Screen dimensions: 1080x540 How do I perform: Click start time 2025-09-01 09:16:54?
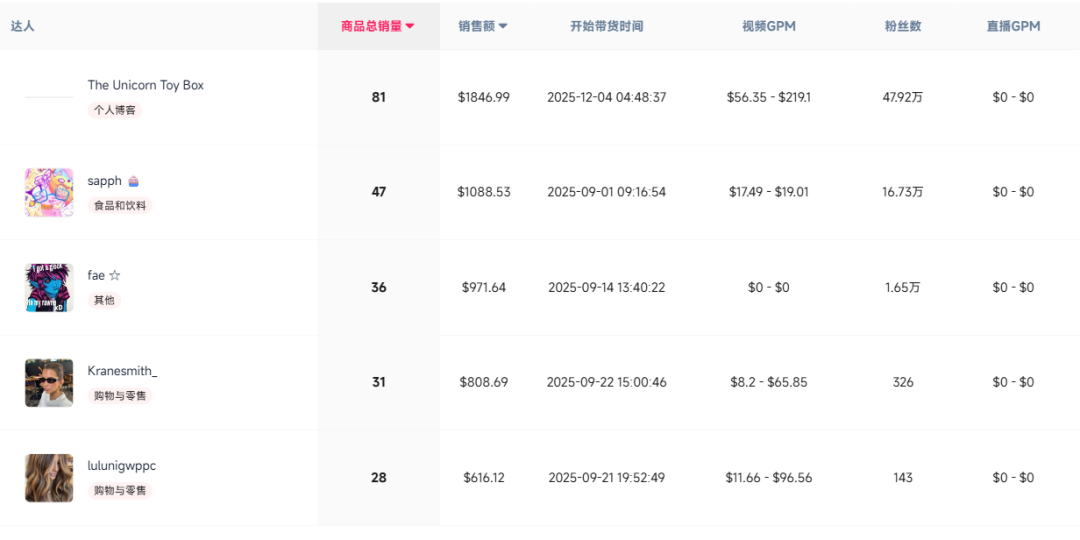click(x=607, y=192)
